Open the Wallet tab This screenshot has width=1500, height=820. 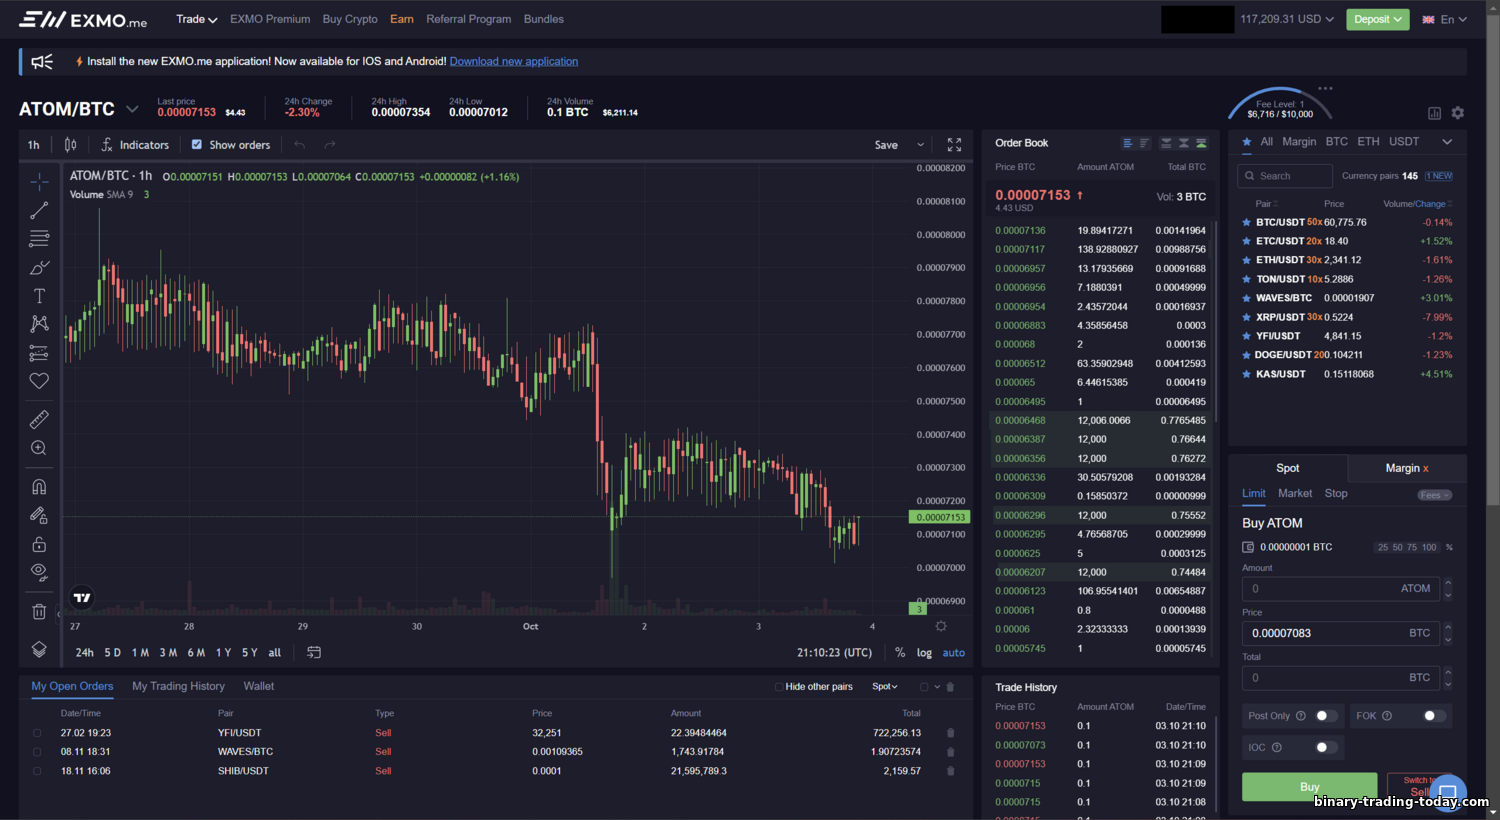point(259,686)
